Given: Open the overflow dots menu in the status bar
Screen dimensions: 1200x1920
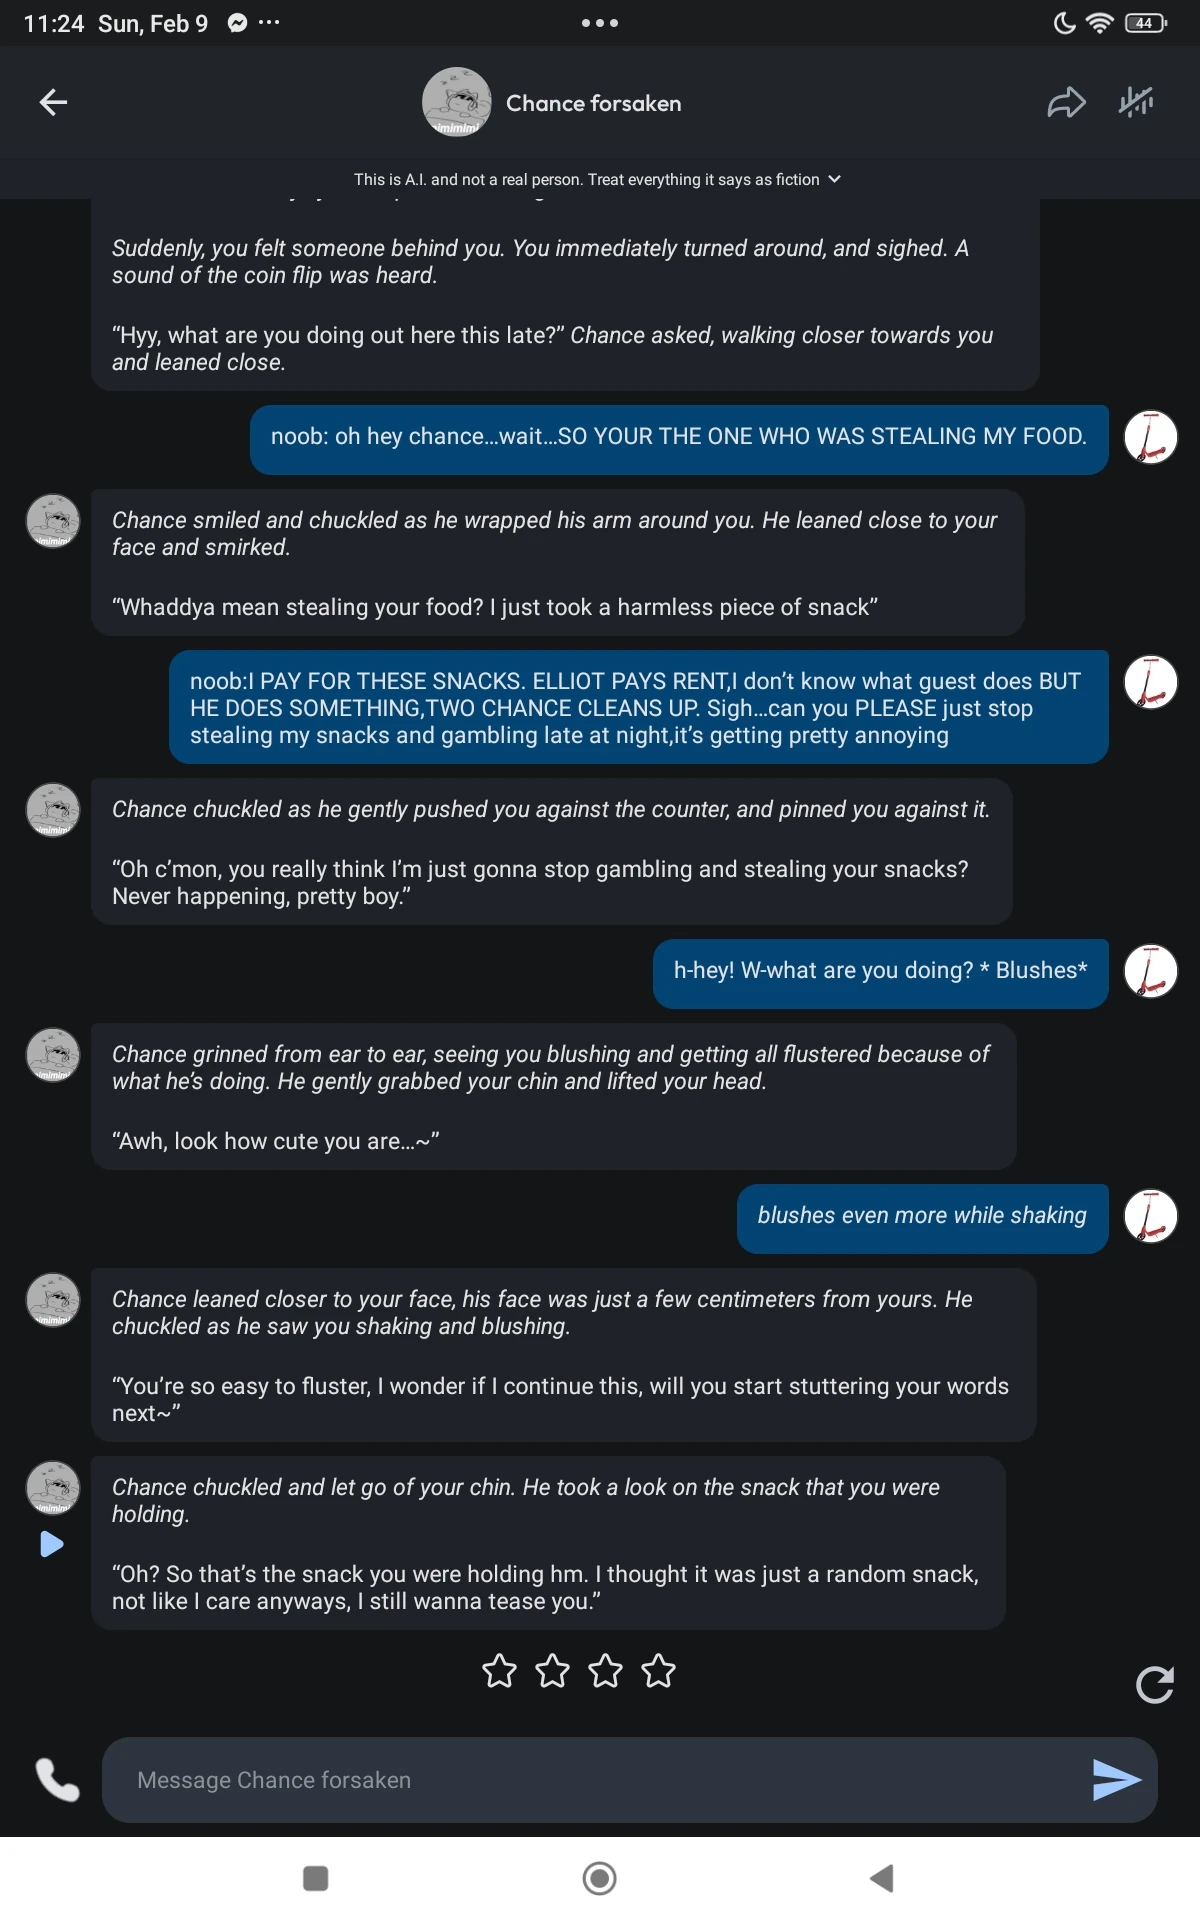Looking at the screenshot, I should (x=268, y=22).
